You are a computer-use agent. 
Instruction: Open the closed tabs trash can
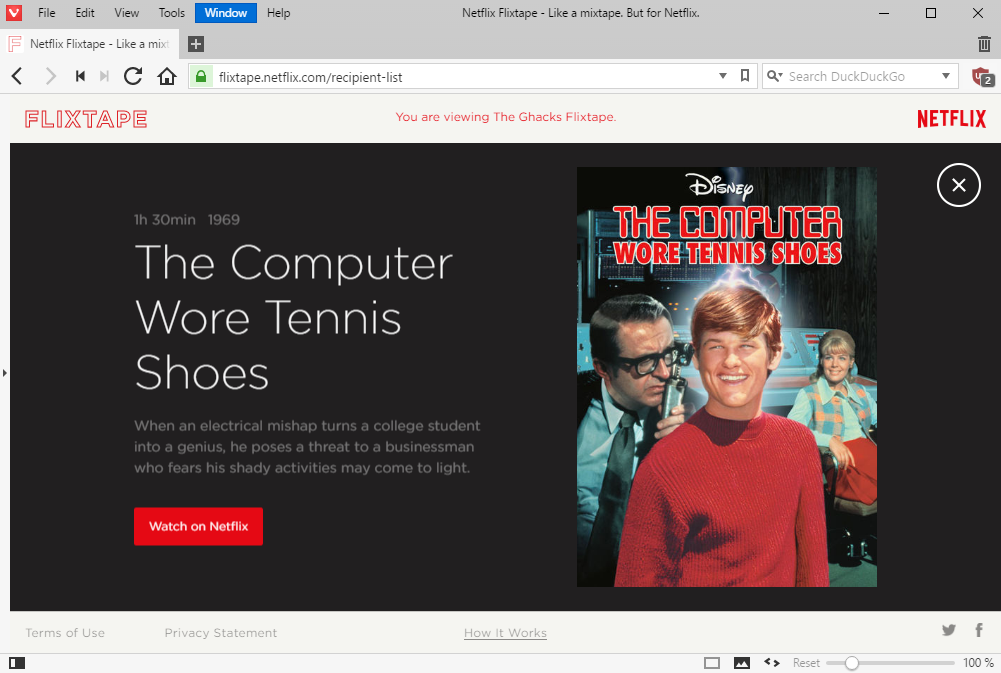point(984,44)
